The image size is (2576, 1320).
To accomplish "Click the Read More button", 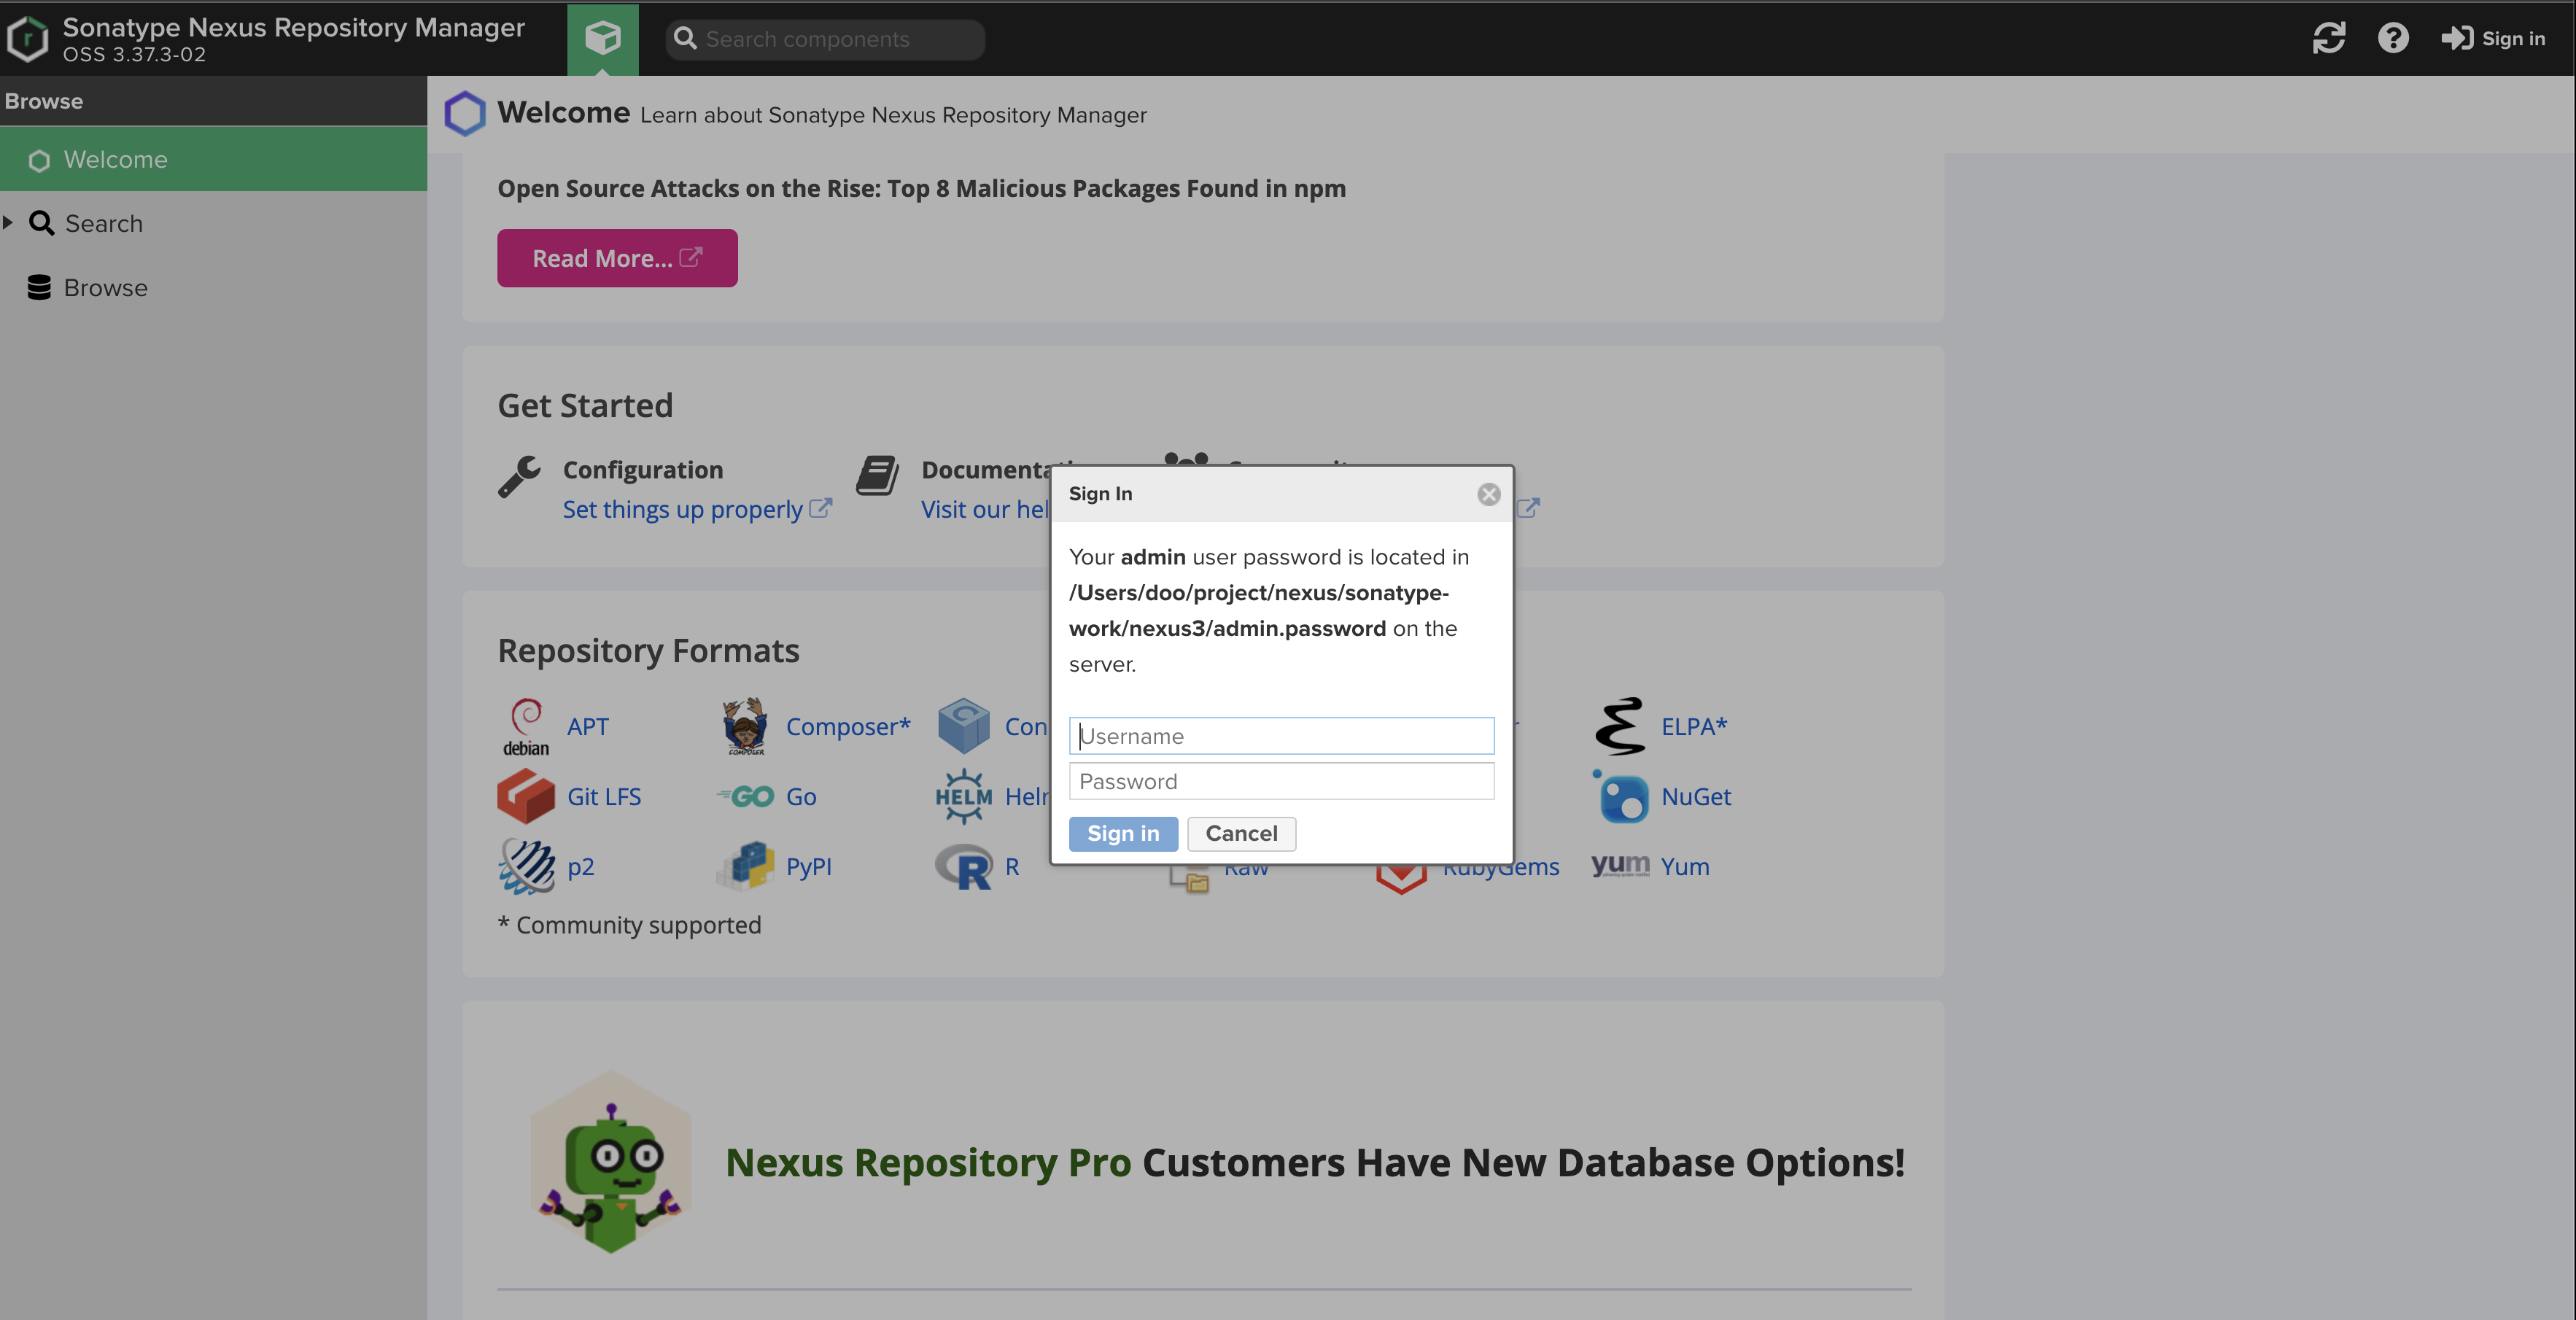I will [617, 258].
